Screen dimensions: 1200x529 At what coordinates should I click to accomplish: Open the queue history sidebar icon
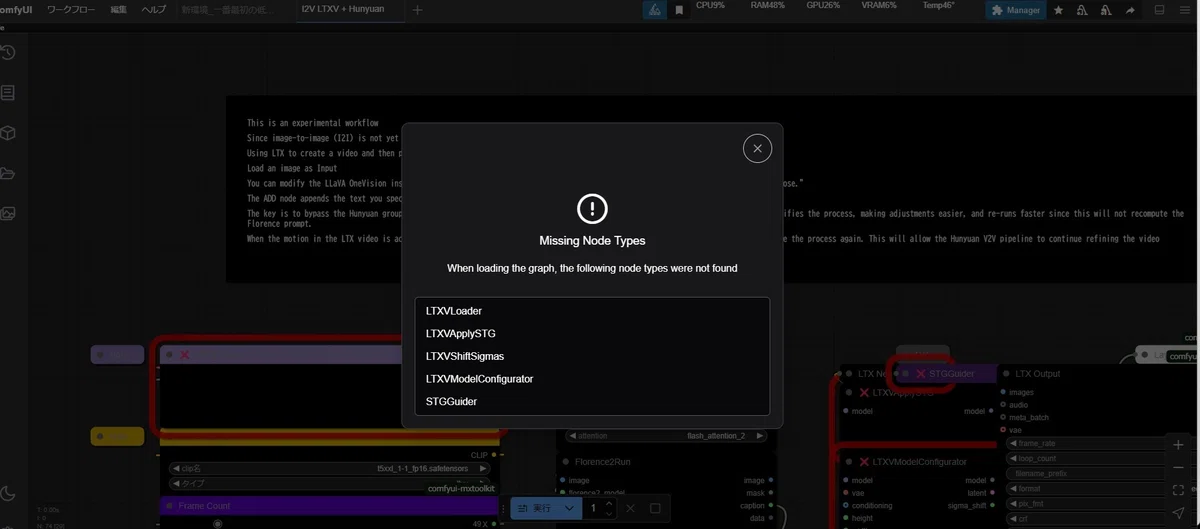pos(8,52)
